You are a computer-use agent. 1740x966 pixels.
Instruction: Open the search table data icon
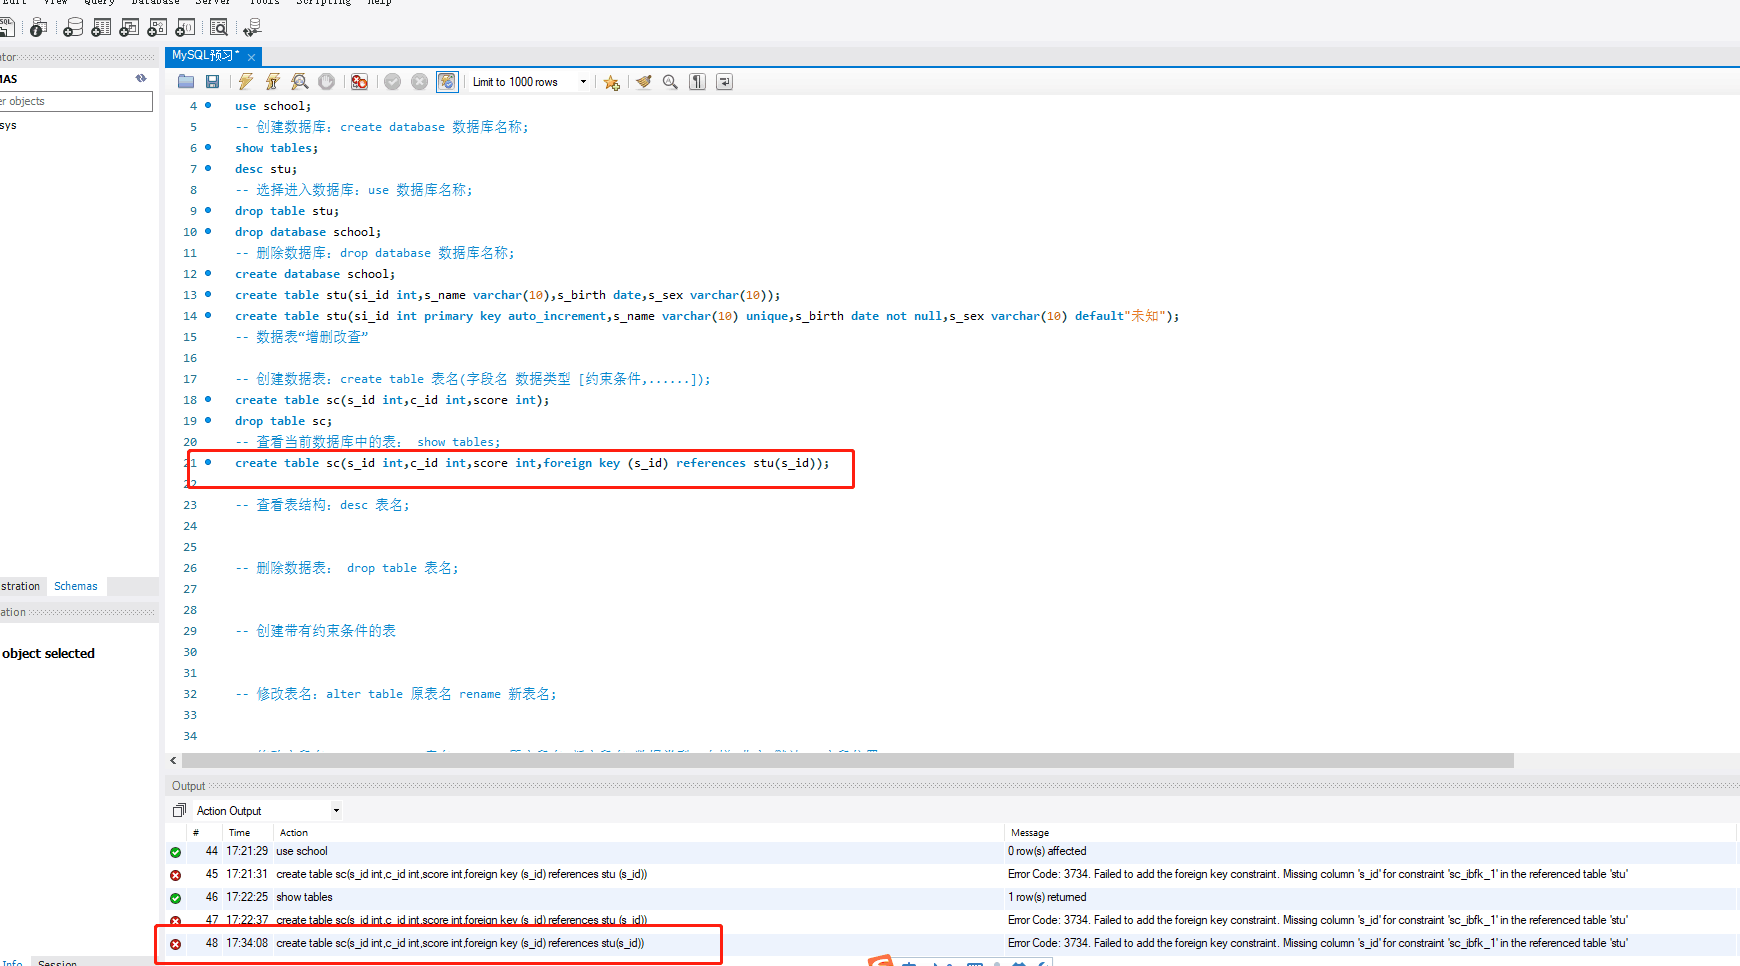click(x=219, y=27)
